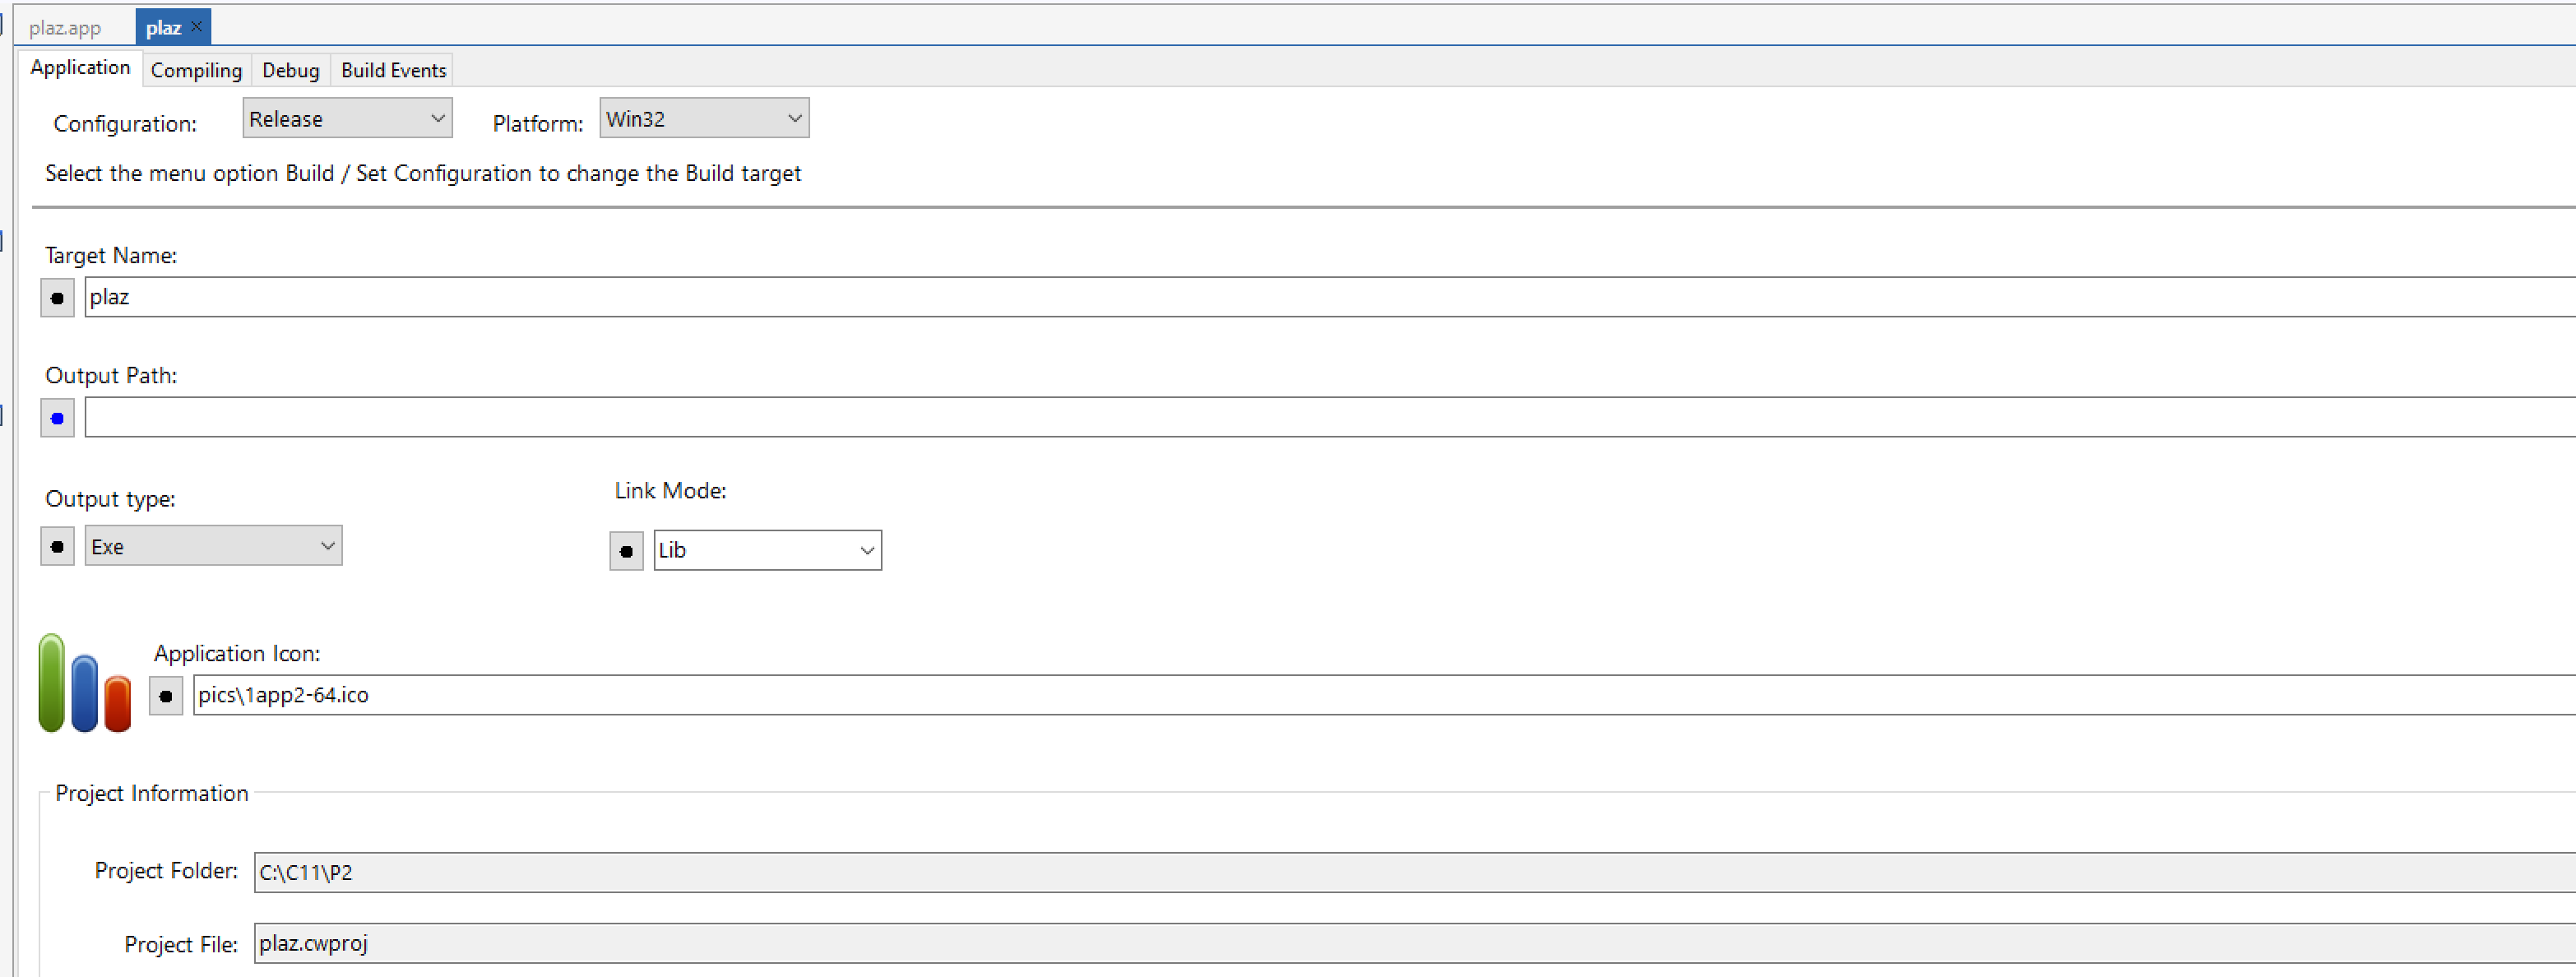Switch to the Compiling tab
Image resolution: width=2576 pixels, height=977 pixels.
coord(196,70)
